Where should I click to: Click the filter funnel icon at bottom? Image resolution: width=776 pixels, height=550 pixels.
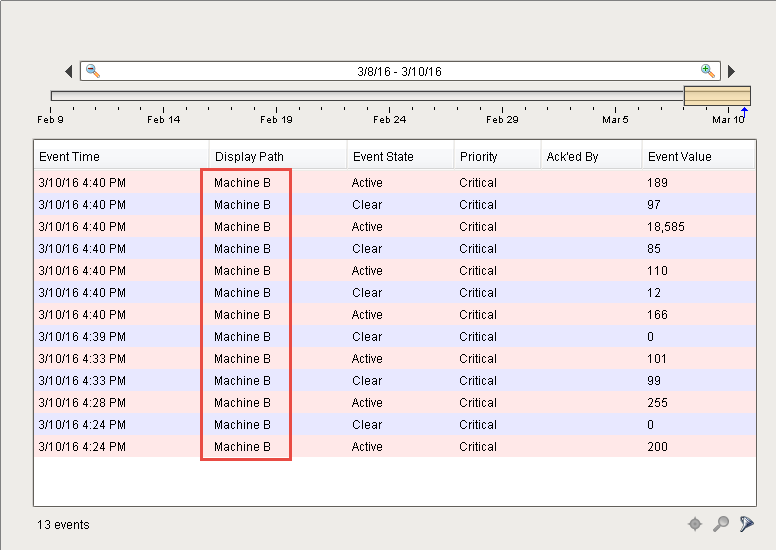click(747, 524)
